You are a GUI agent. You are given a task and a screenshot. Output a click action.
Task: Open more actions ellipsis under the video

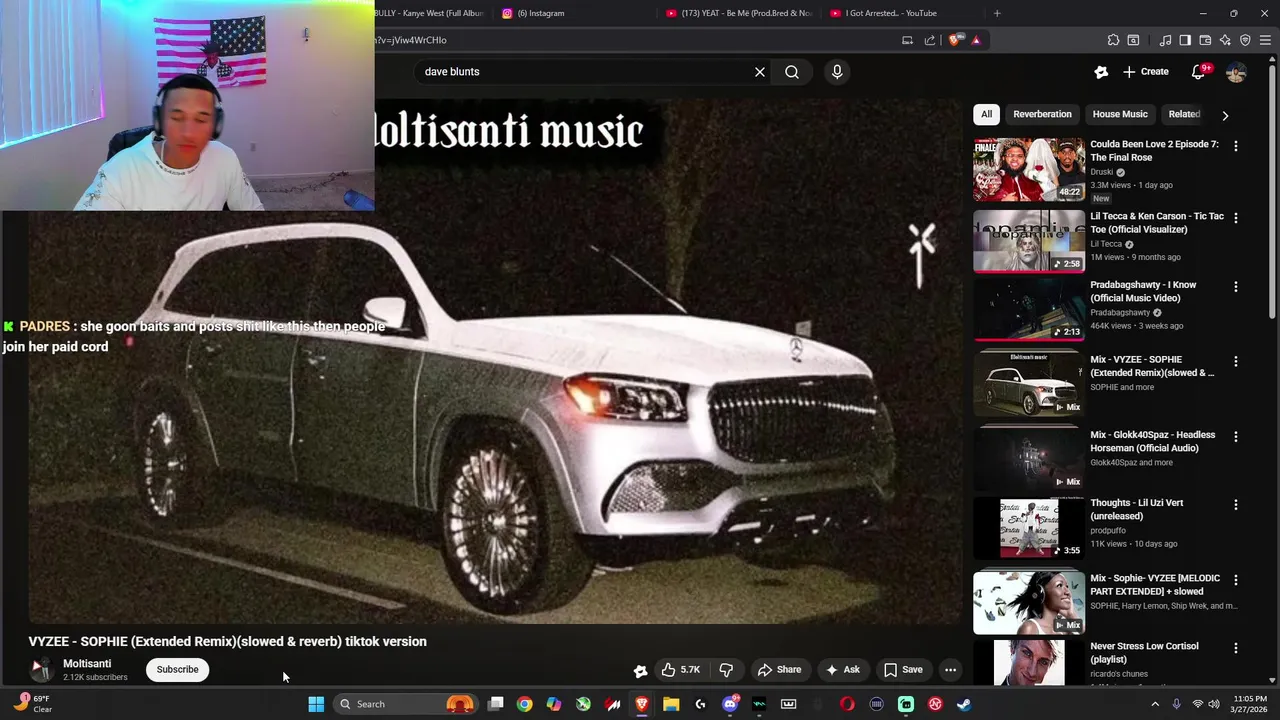(x=951, y=669)
